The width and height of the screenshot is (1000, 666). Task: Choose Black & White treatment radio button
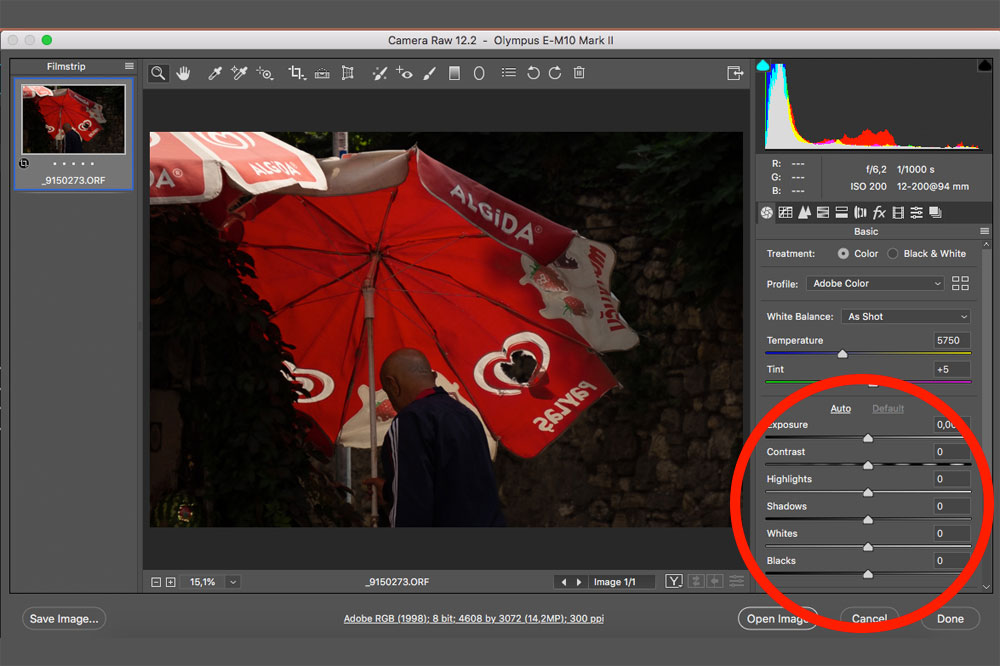(893, 253)
